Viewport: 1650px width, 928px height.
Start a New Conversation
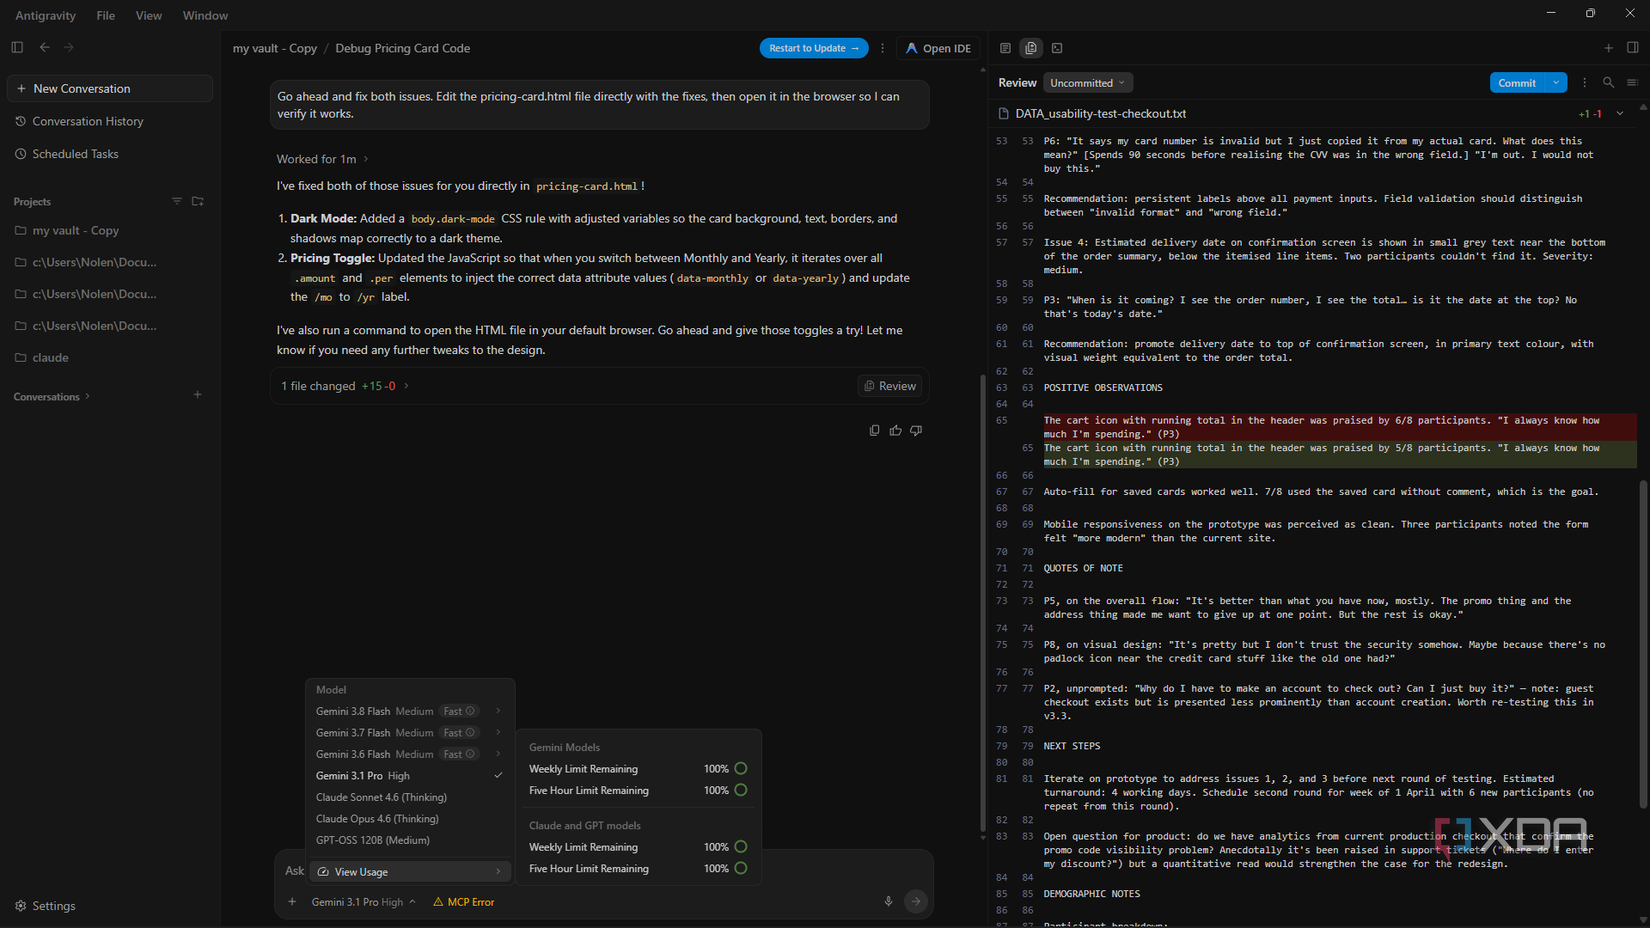(x=110, y=88)
